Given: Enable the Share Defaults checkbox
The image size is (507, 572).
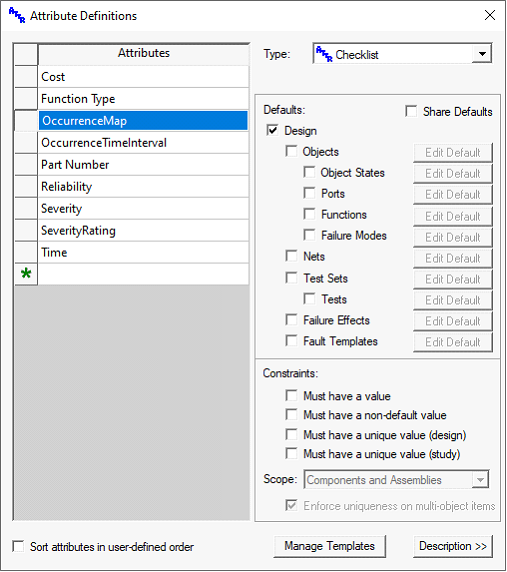Looking at the screenshot, I should tap(411, 111).
